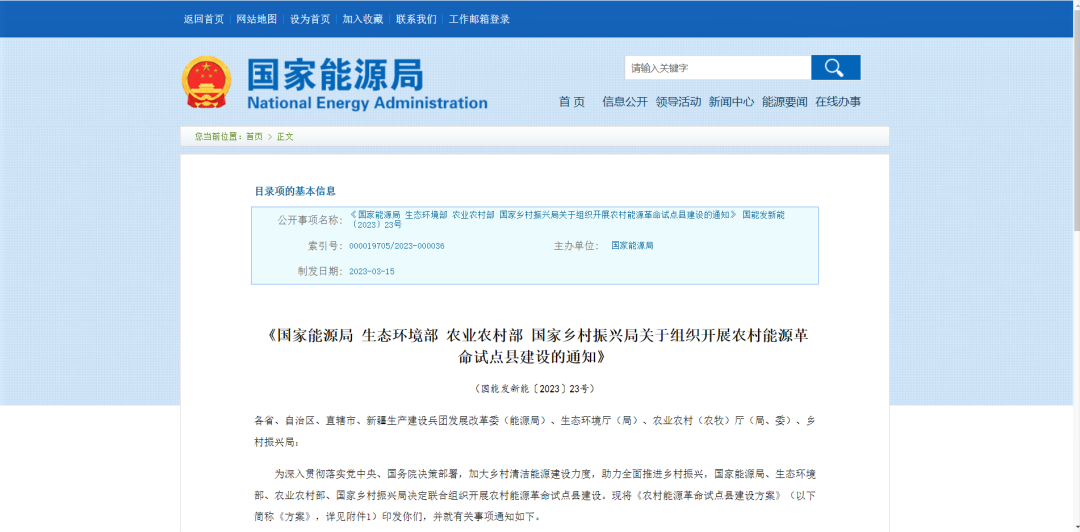The height and width of the screenshot is (532, 1080).
Task: Click the 制发日期 label
Action: [320, 272]
